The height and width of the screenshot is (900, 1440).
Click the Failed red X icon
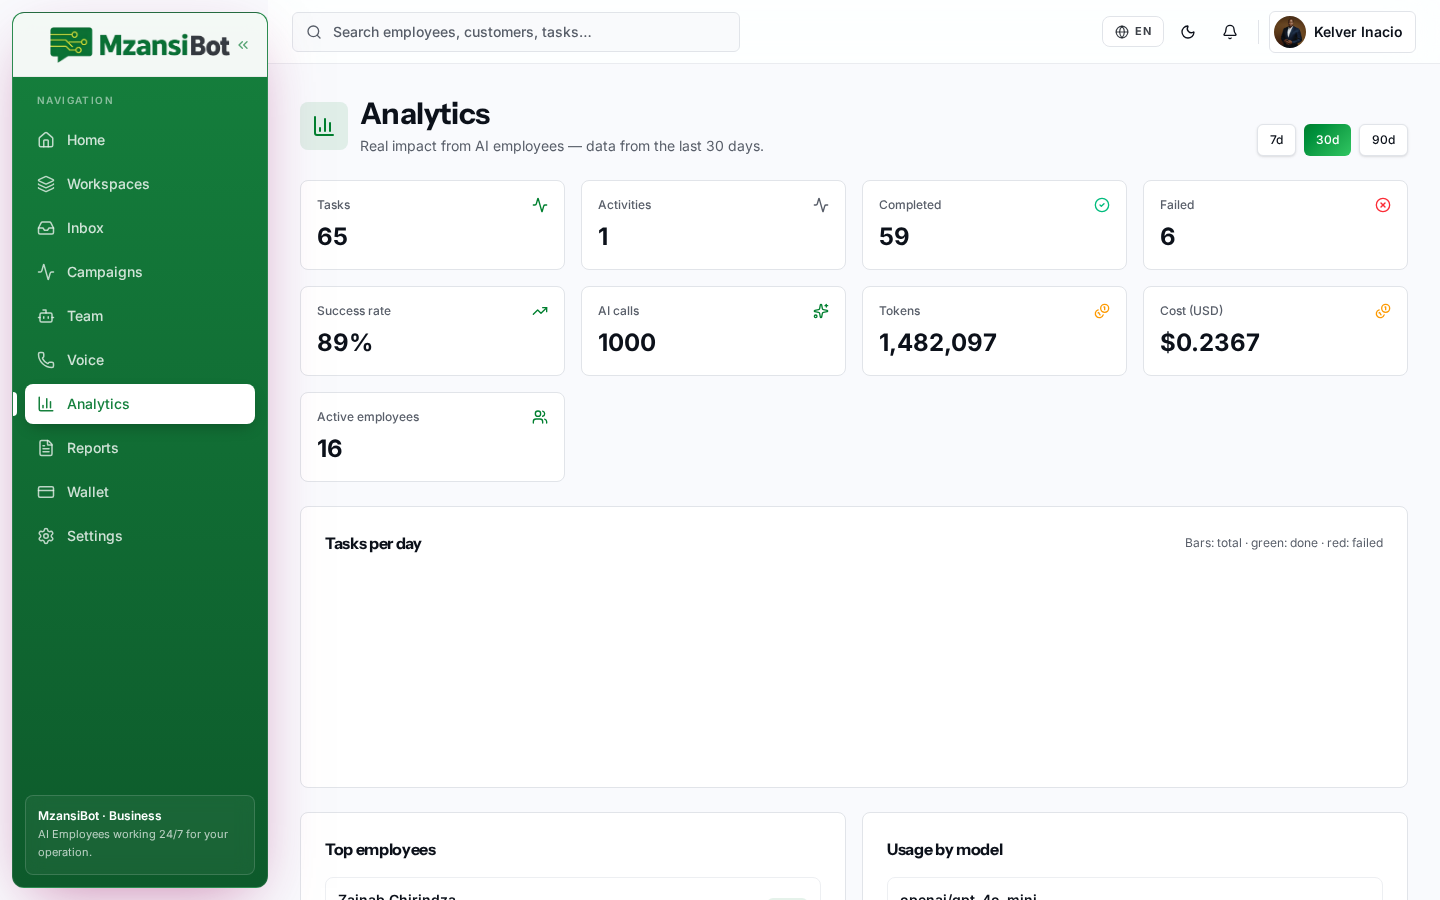point(1383,205)
